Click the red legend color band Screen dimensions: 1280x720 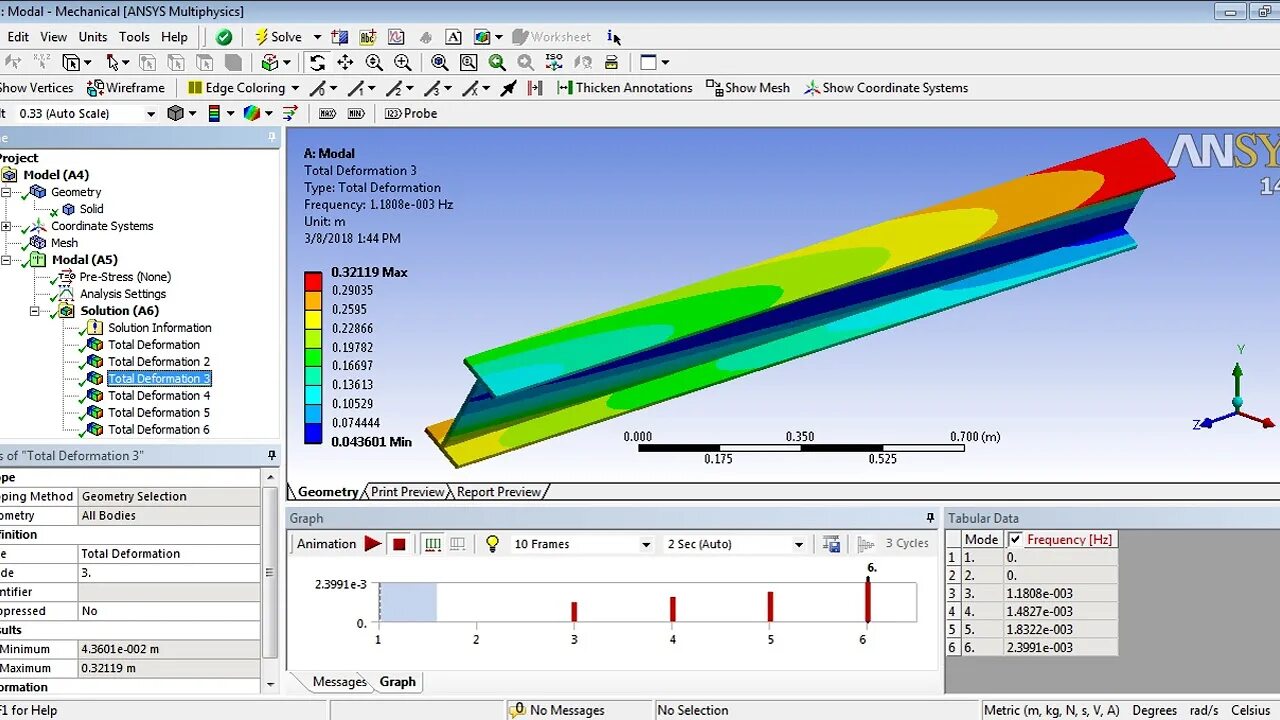click(x=314, y=281)
